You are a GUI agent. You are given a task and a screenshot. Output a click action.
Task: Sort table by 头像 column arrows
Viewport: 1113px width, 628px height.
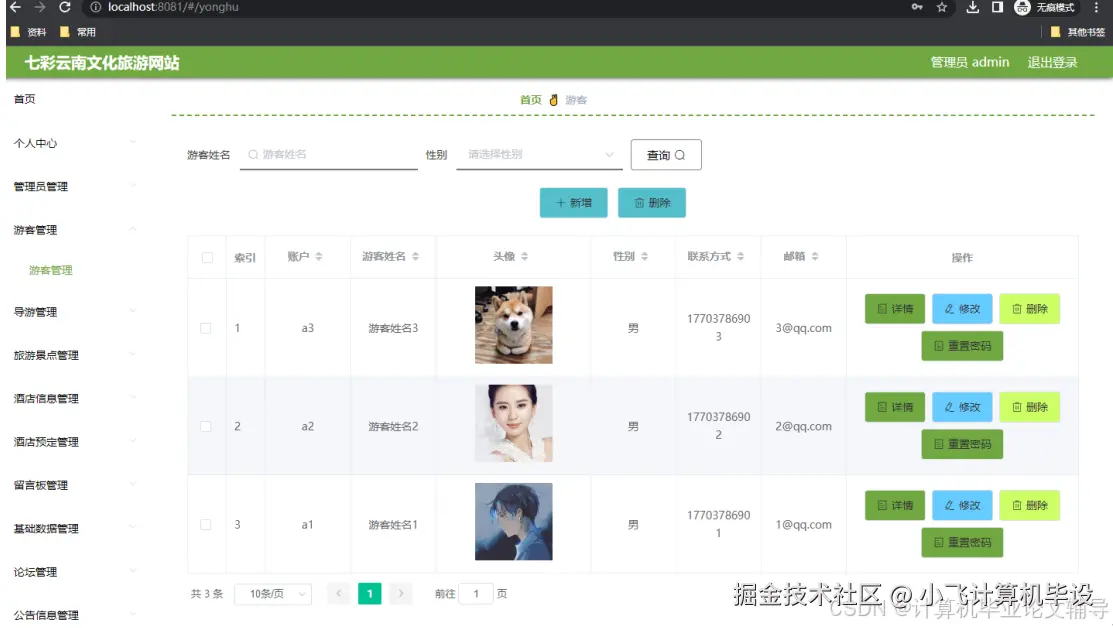point(525,256)
